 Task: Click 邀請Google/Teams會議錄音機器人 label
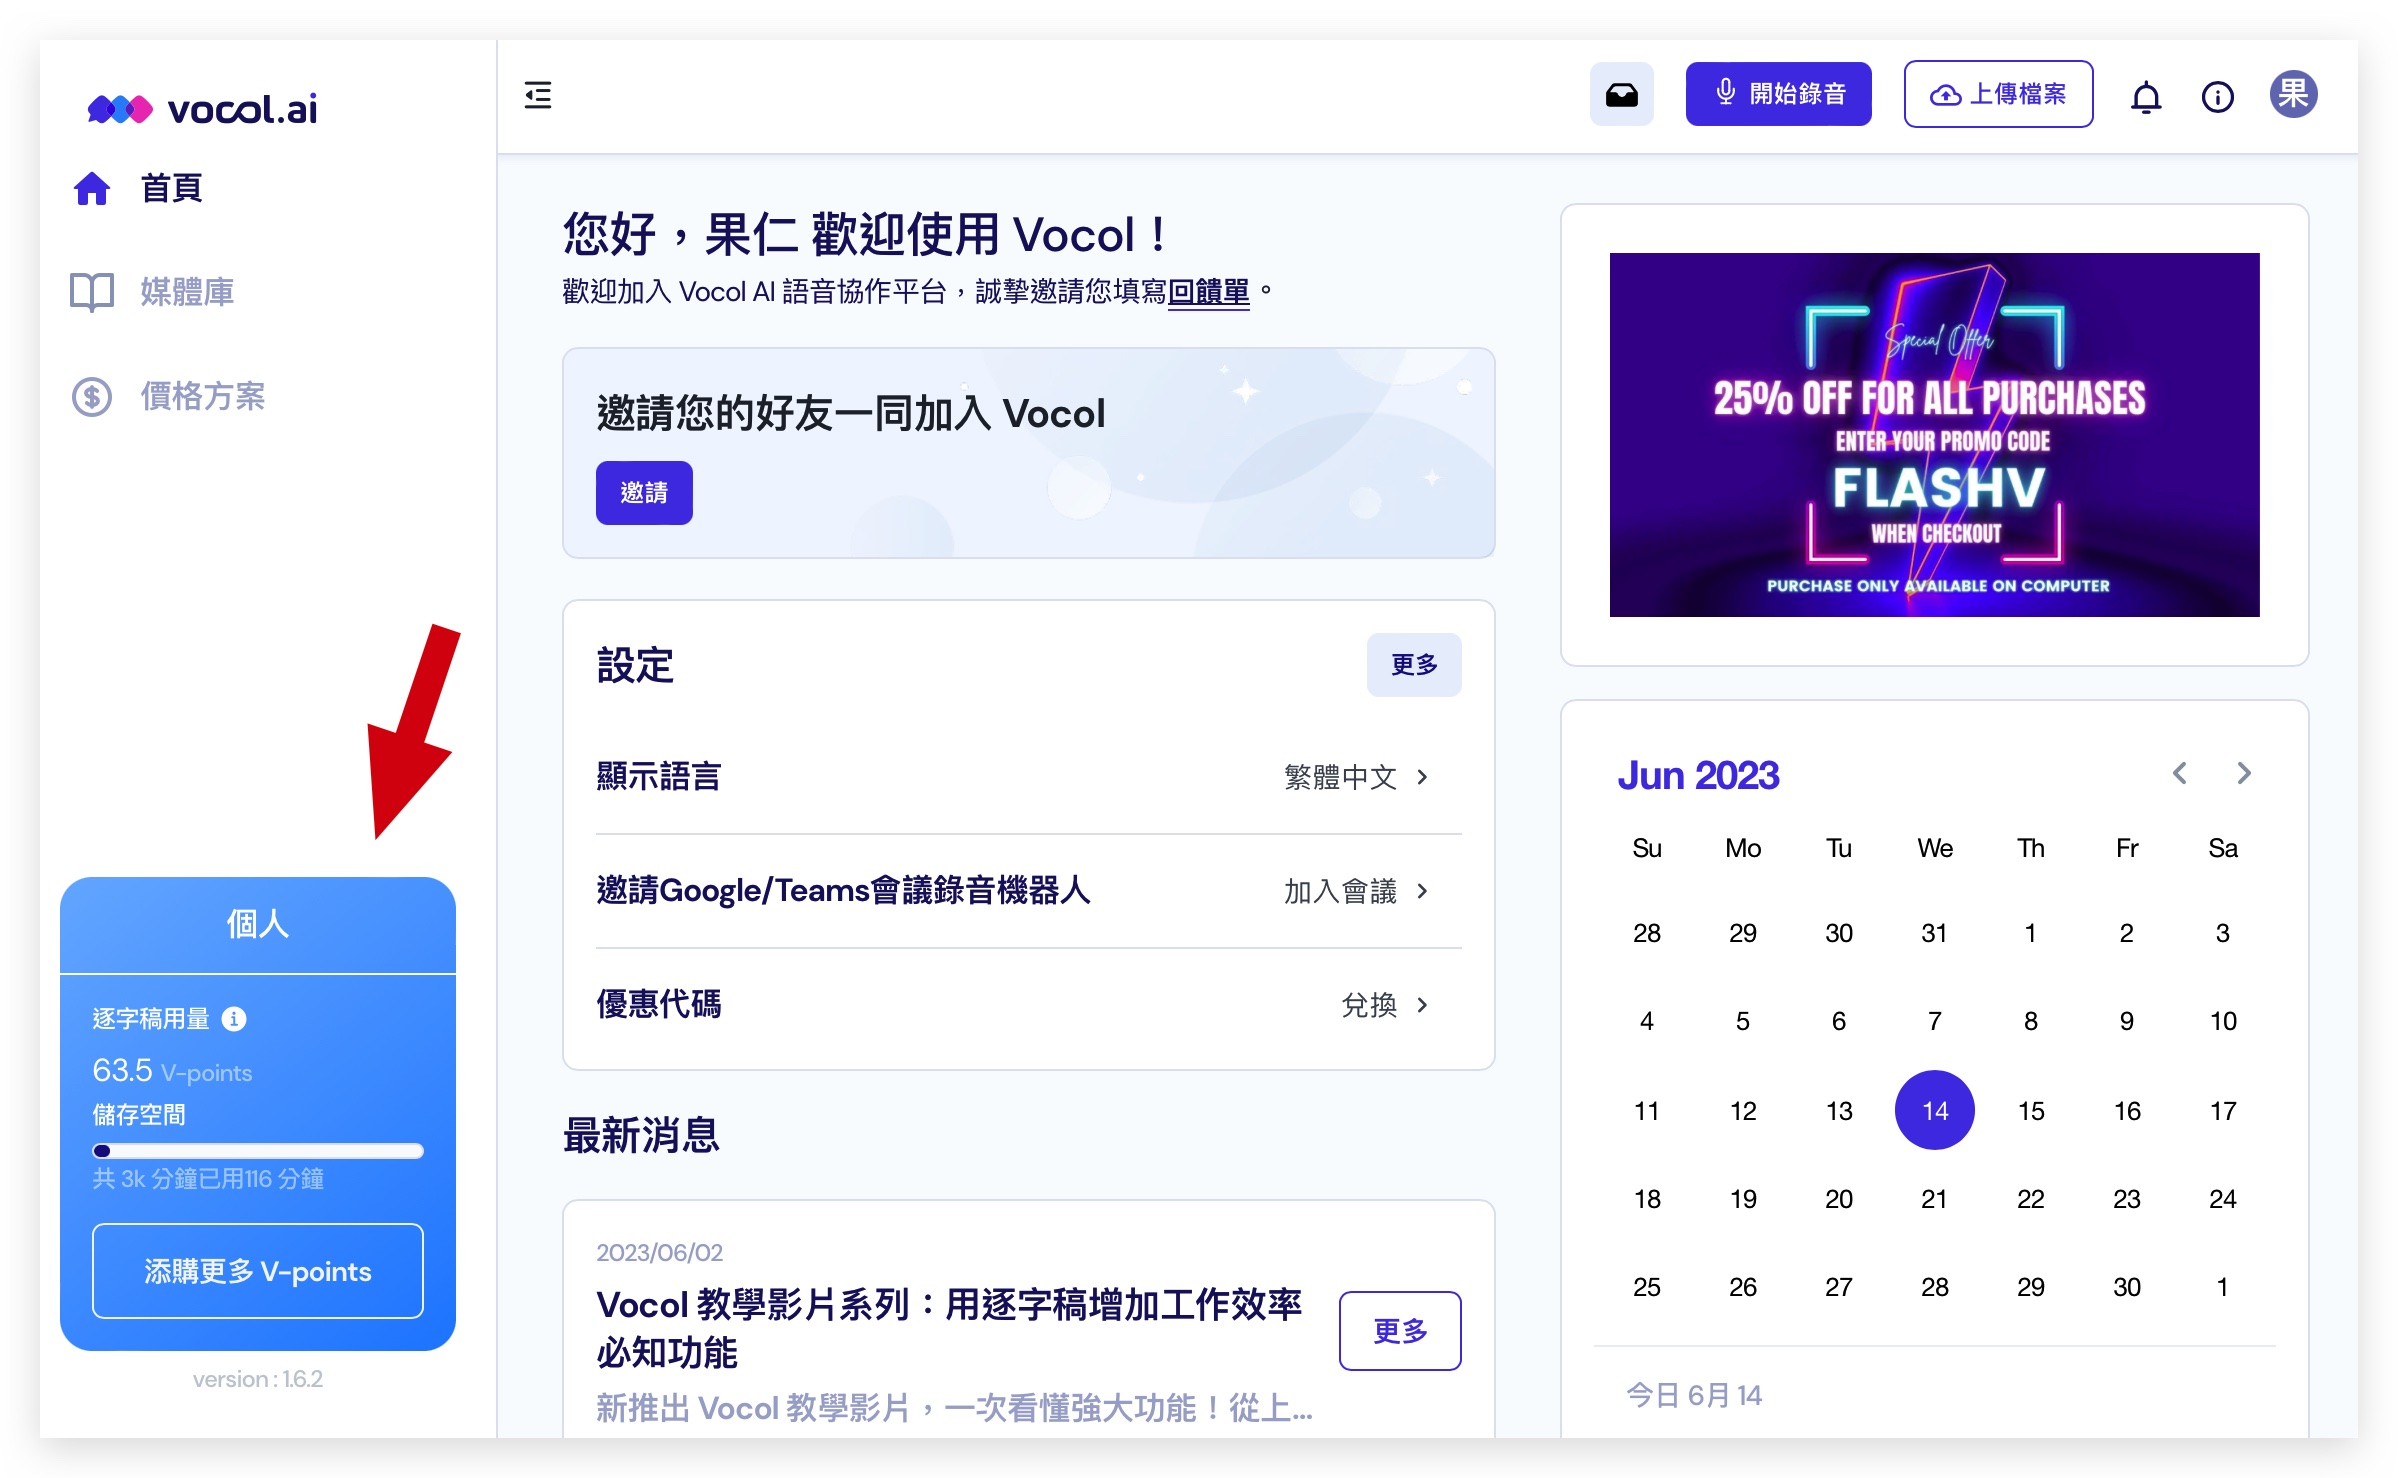click(x=843, y=891)
